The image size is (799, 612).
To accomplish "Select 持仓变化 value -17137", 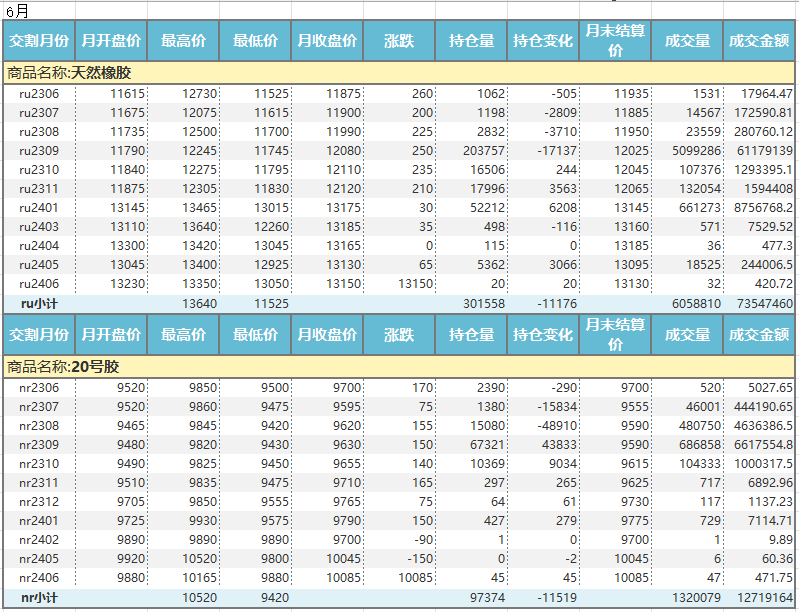I will pos(555,151).
